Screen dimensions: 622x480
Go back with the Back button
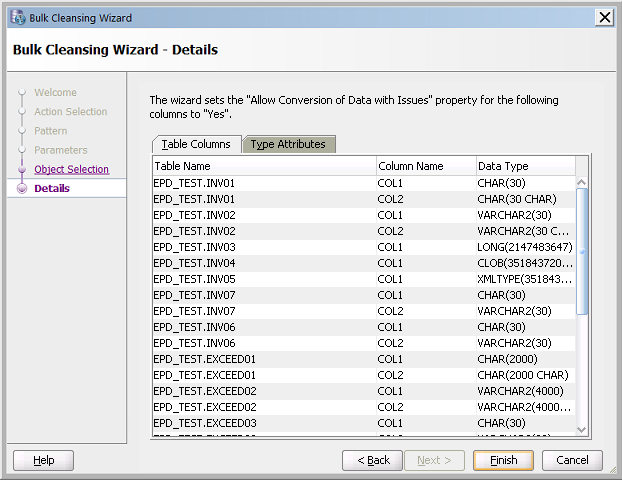click(372, 460)
